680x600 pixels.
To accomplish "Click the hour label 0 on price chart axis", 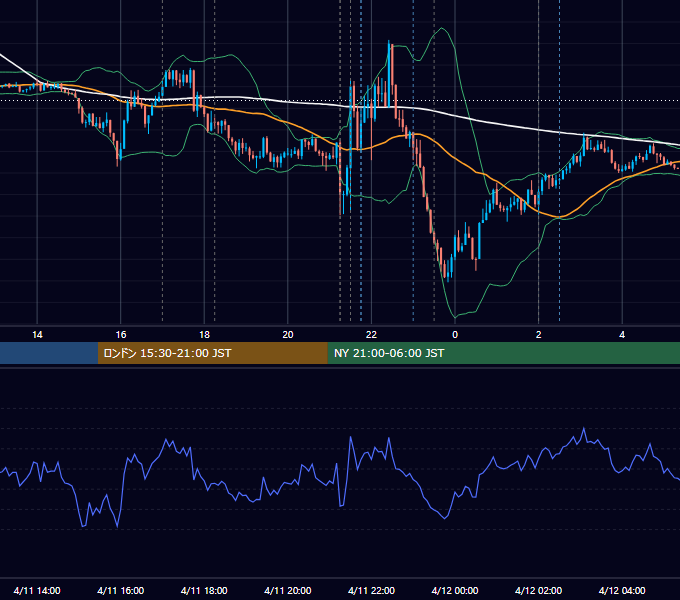I will click(455, 335).
